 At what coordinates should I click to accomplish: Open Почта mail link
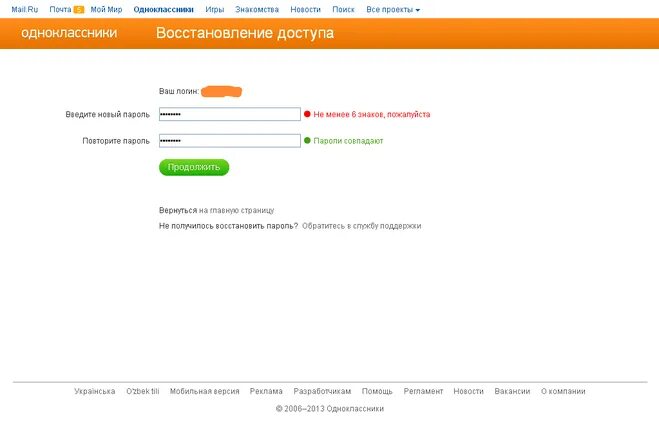click(60, 9)
